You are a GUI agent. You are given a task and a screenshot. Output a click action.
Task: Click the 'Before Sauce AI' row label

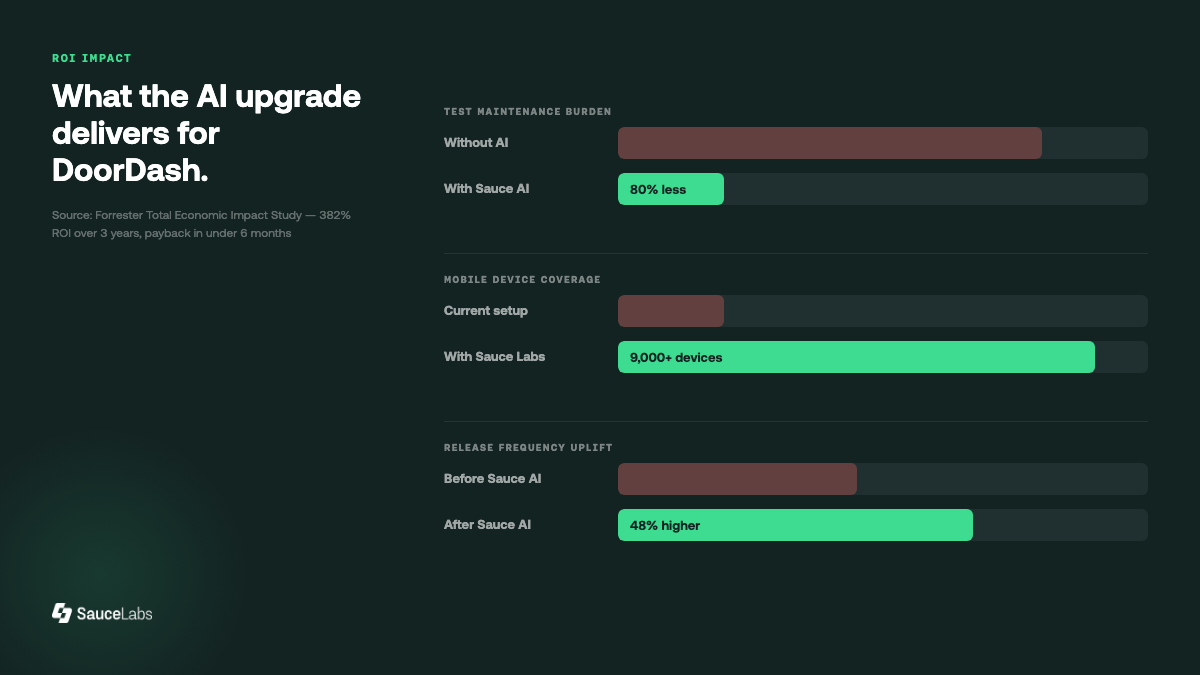[x=493, y=479]
